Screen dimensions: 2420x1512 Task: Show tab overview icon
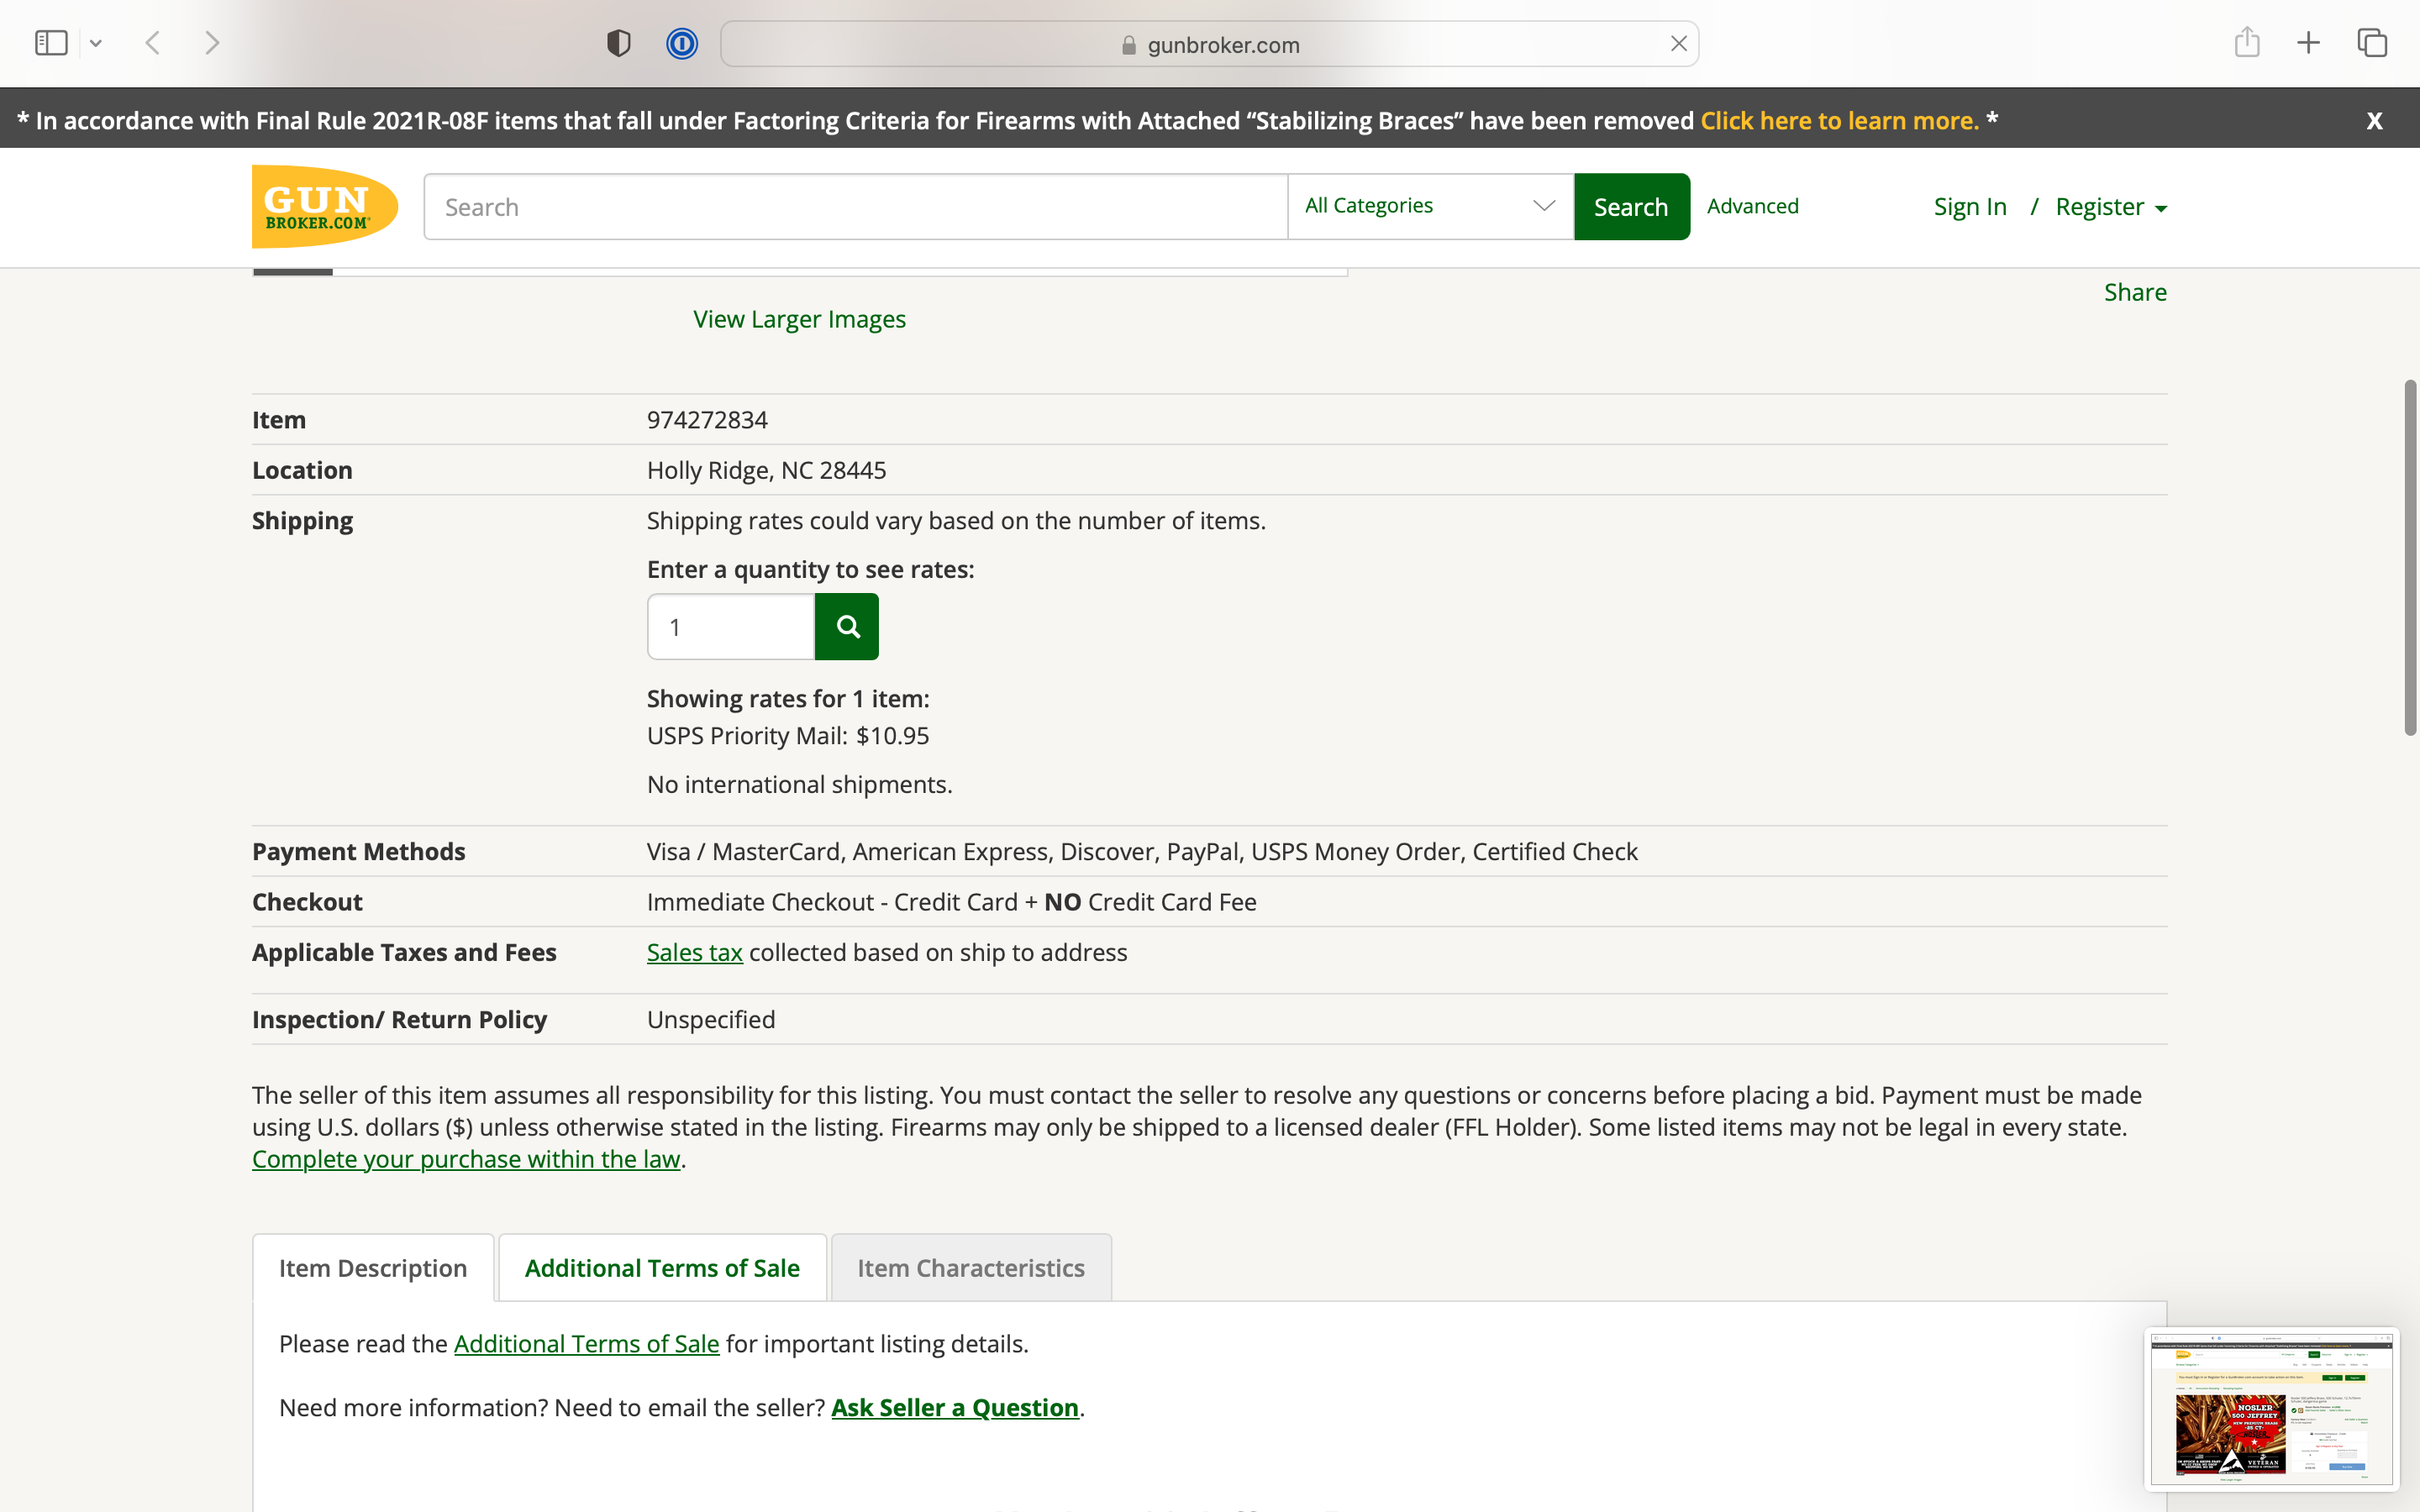click(2372, 43)
